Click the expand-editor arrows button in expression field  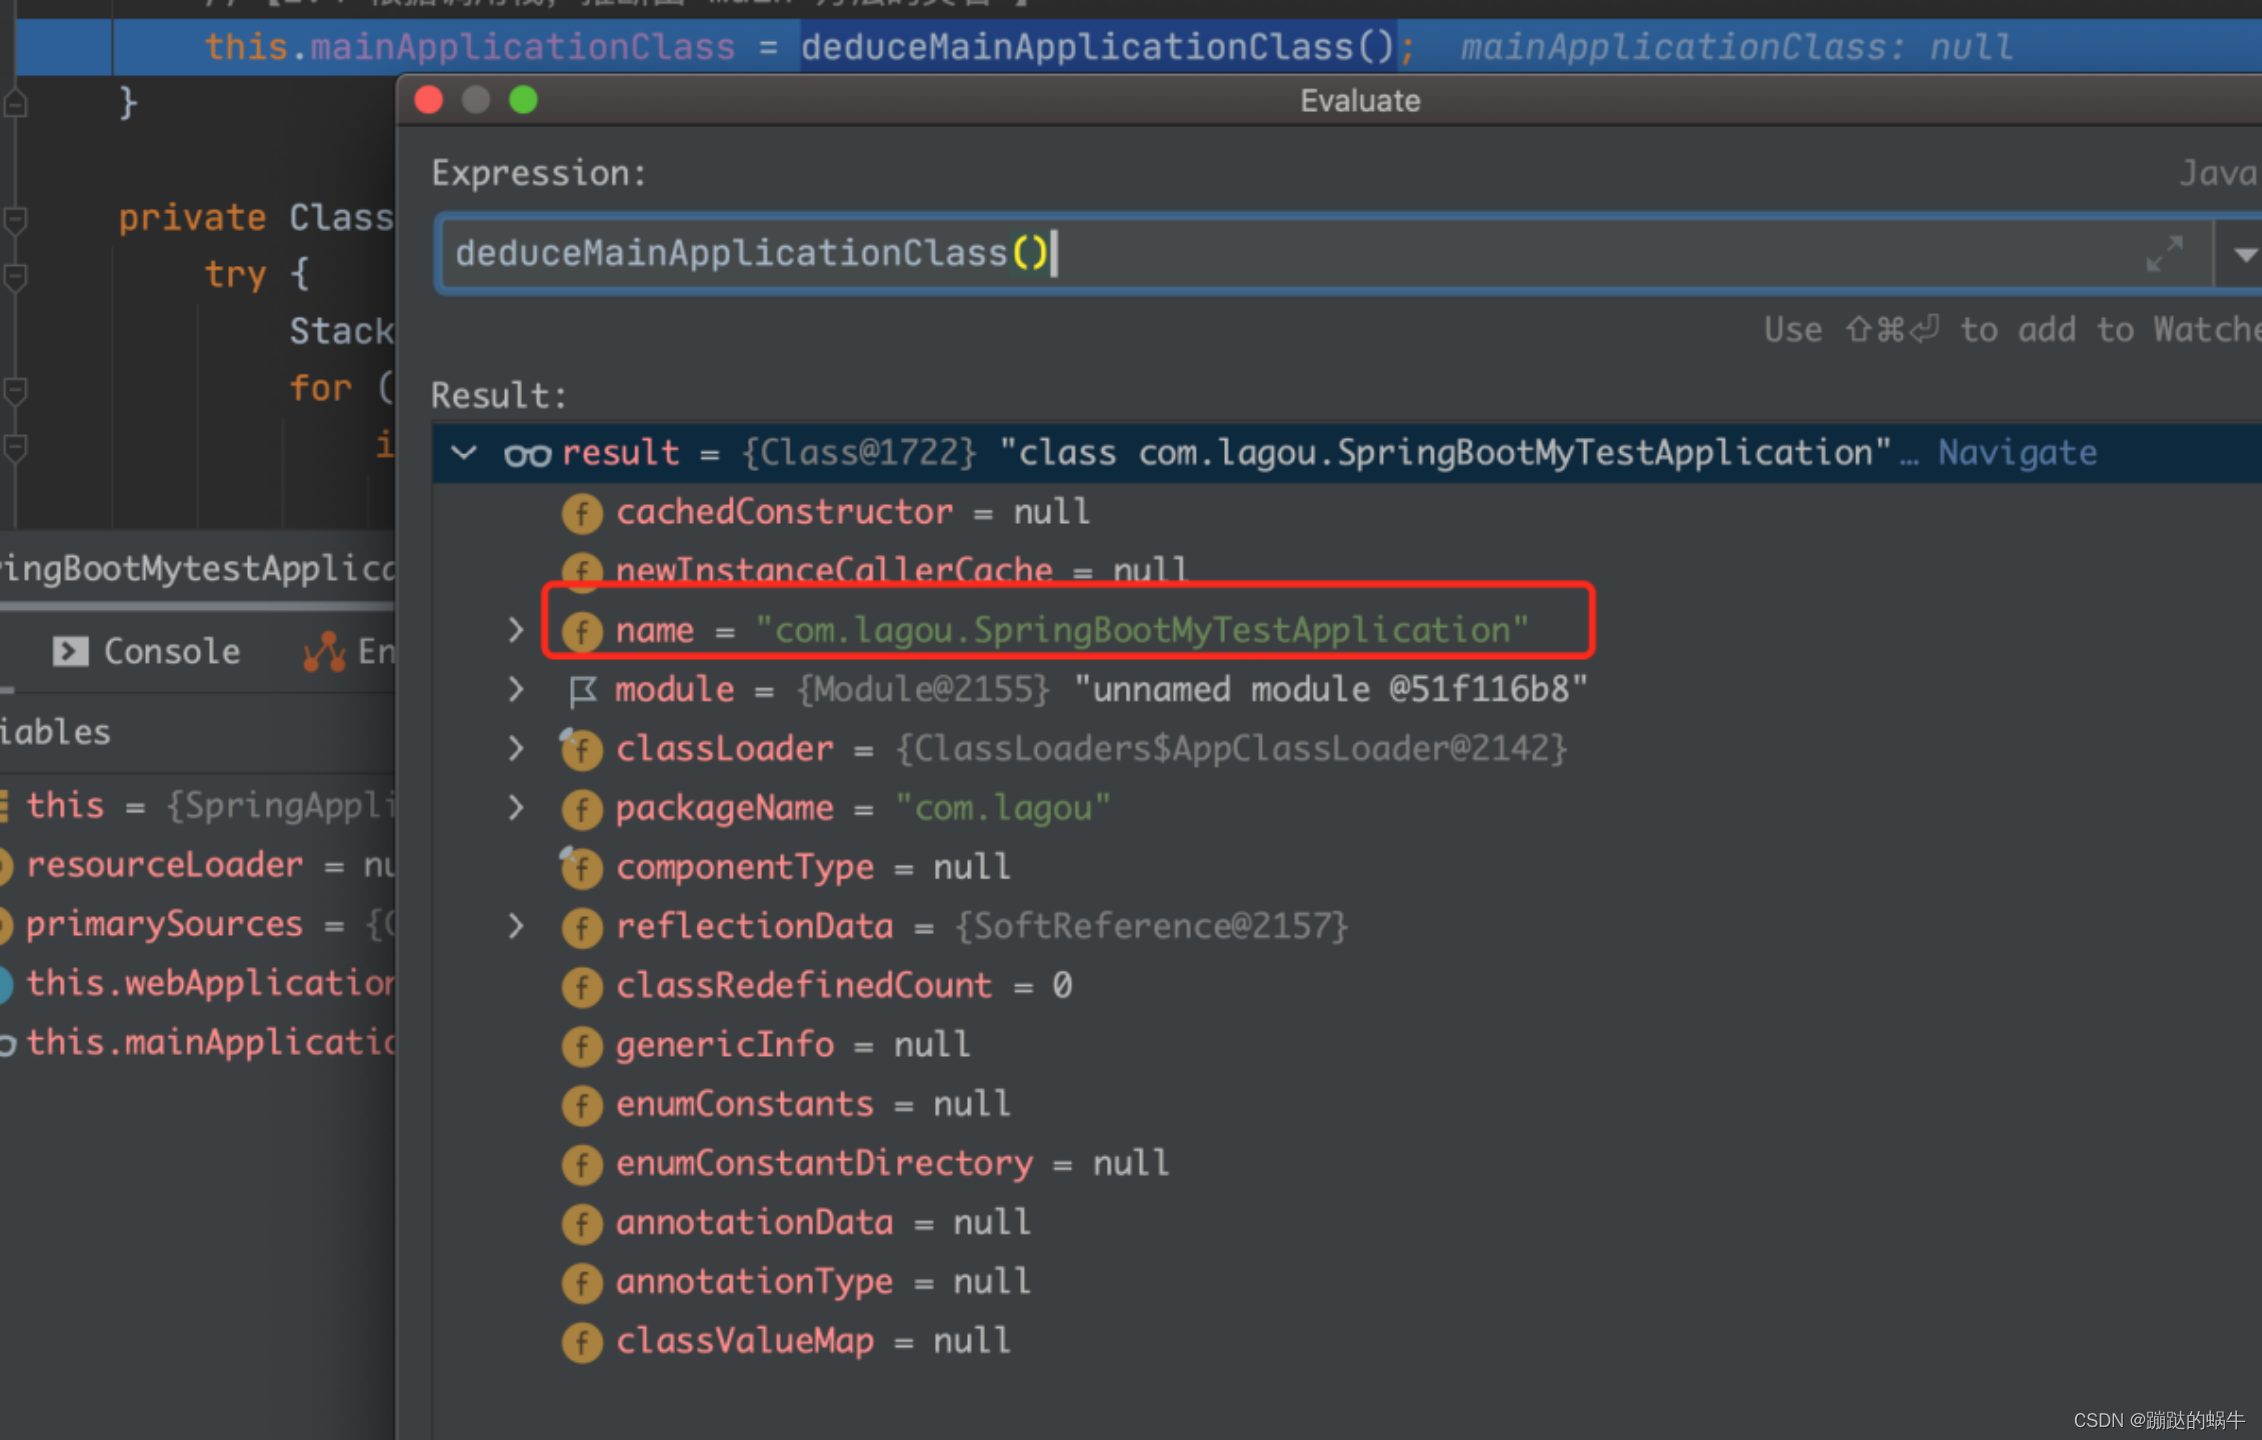[x=2165, y=253]
